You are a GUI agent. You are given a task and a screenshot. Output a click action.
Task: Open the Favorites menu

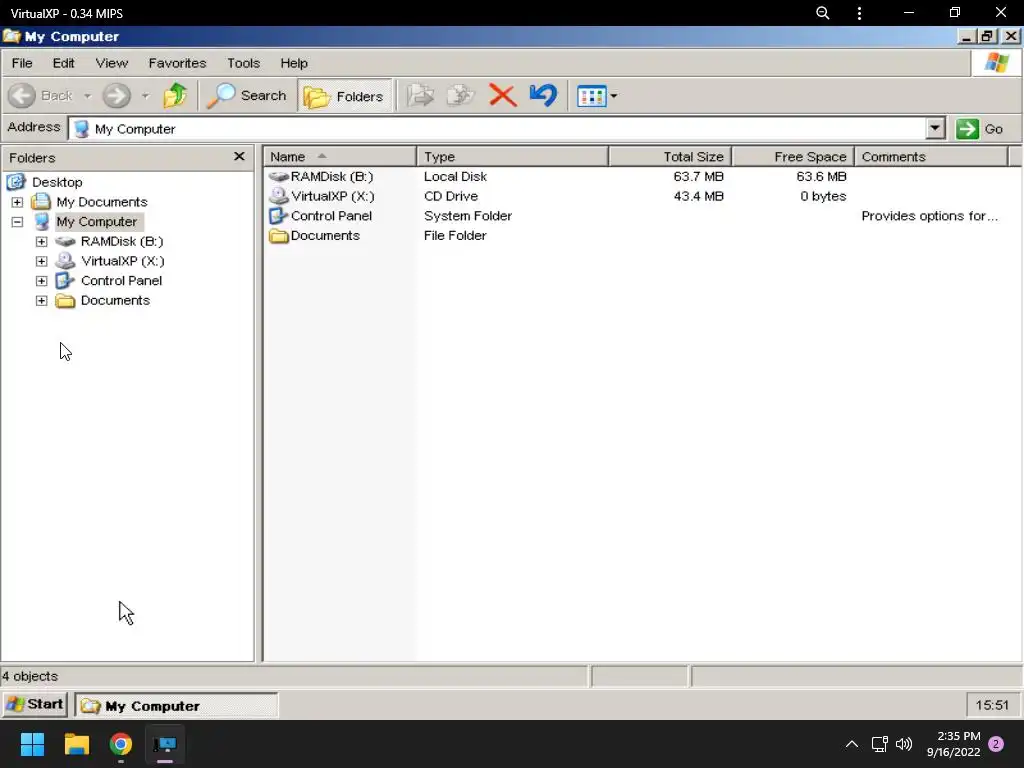coord(177,63)
